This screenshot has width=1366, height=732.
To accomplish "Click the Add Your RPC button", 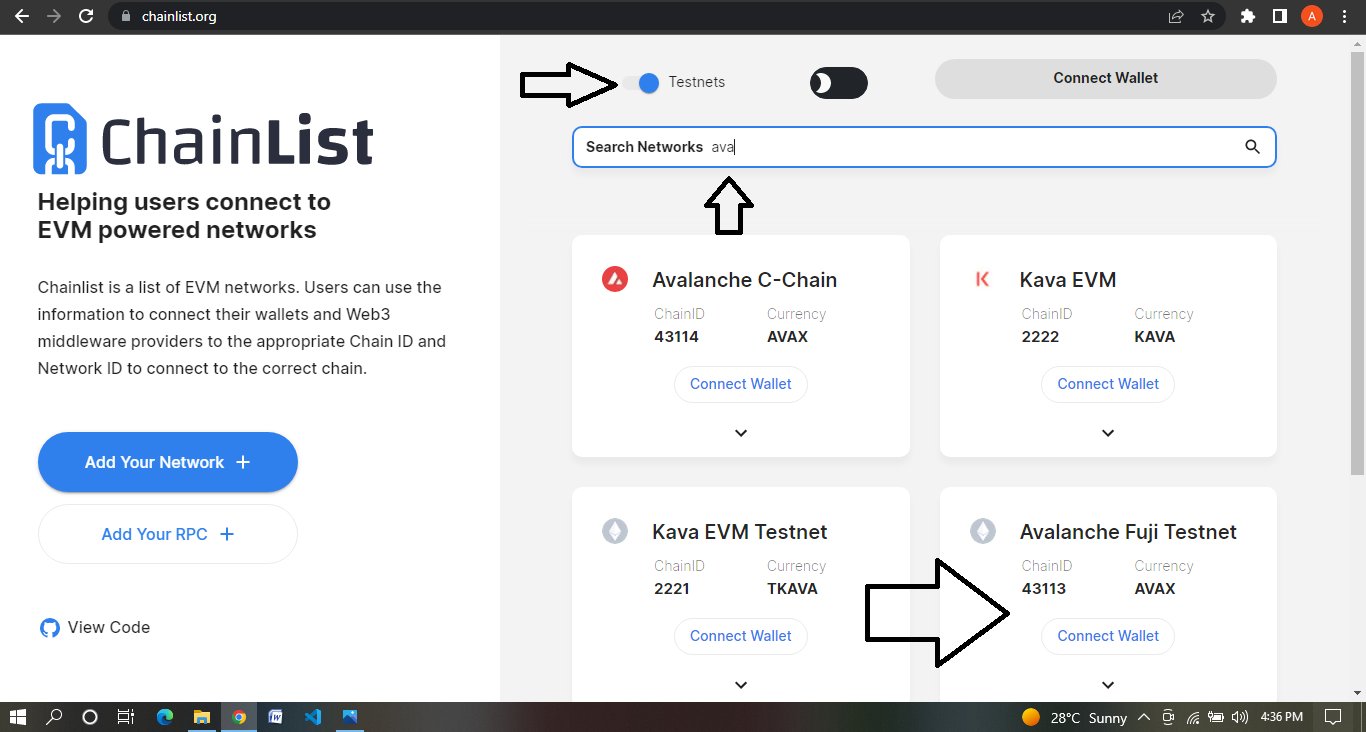I will [x=168, y=534].
